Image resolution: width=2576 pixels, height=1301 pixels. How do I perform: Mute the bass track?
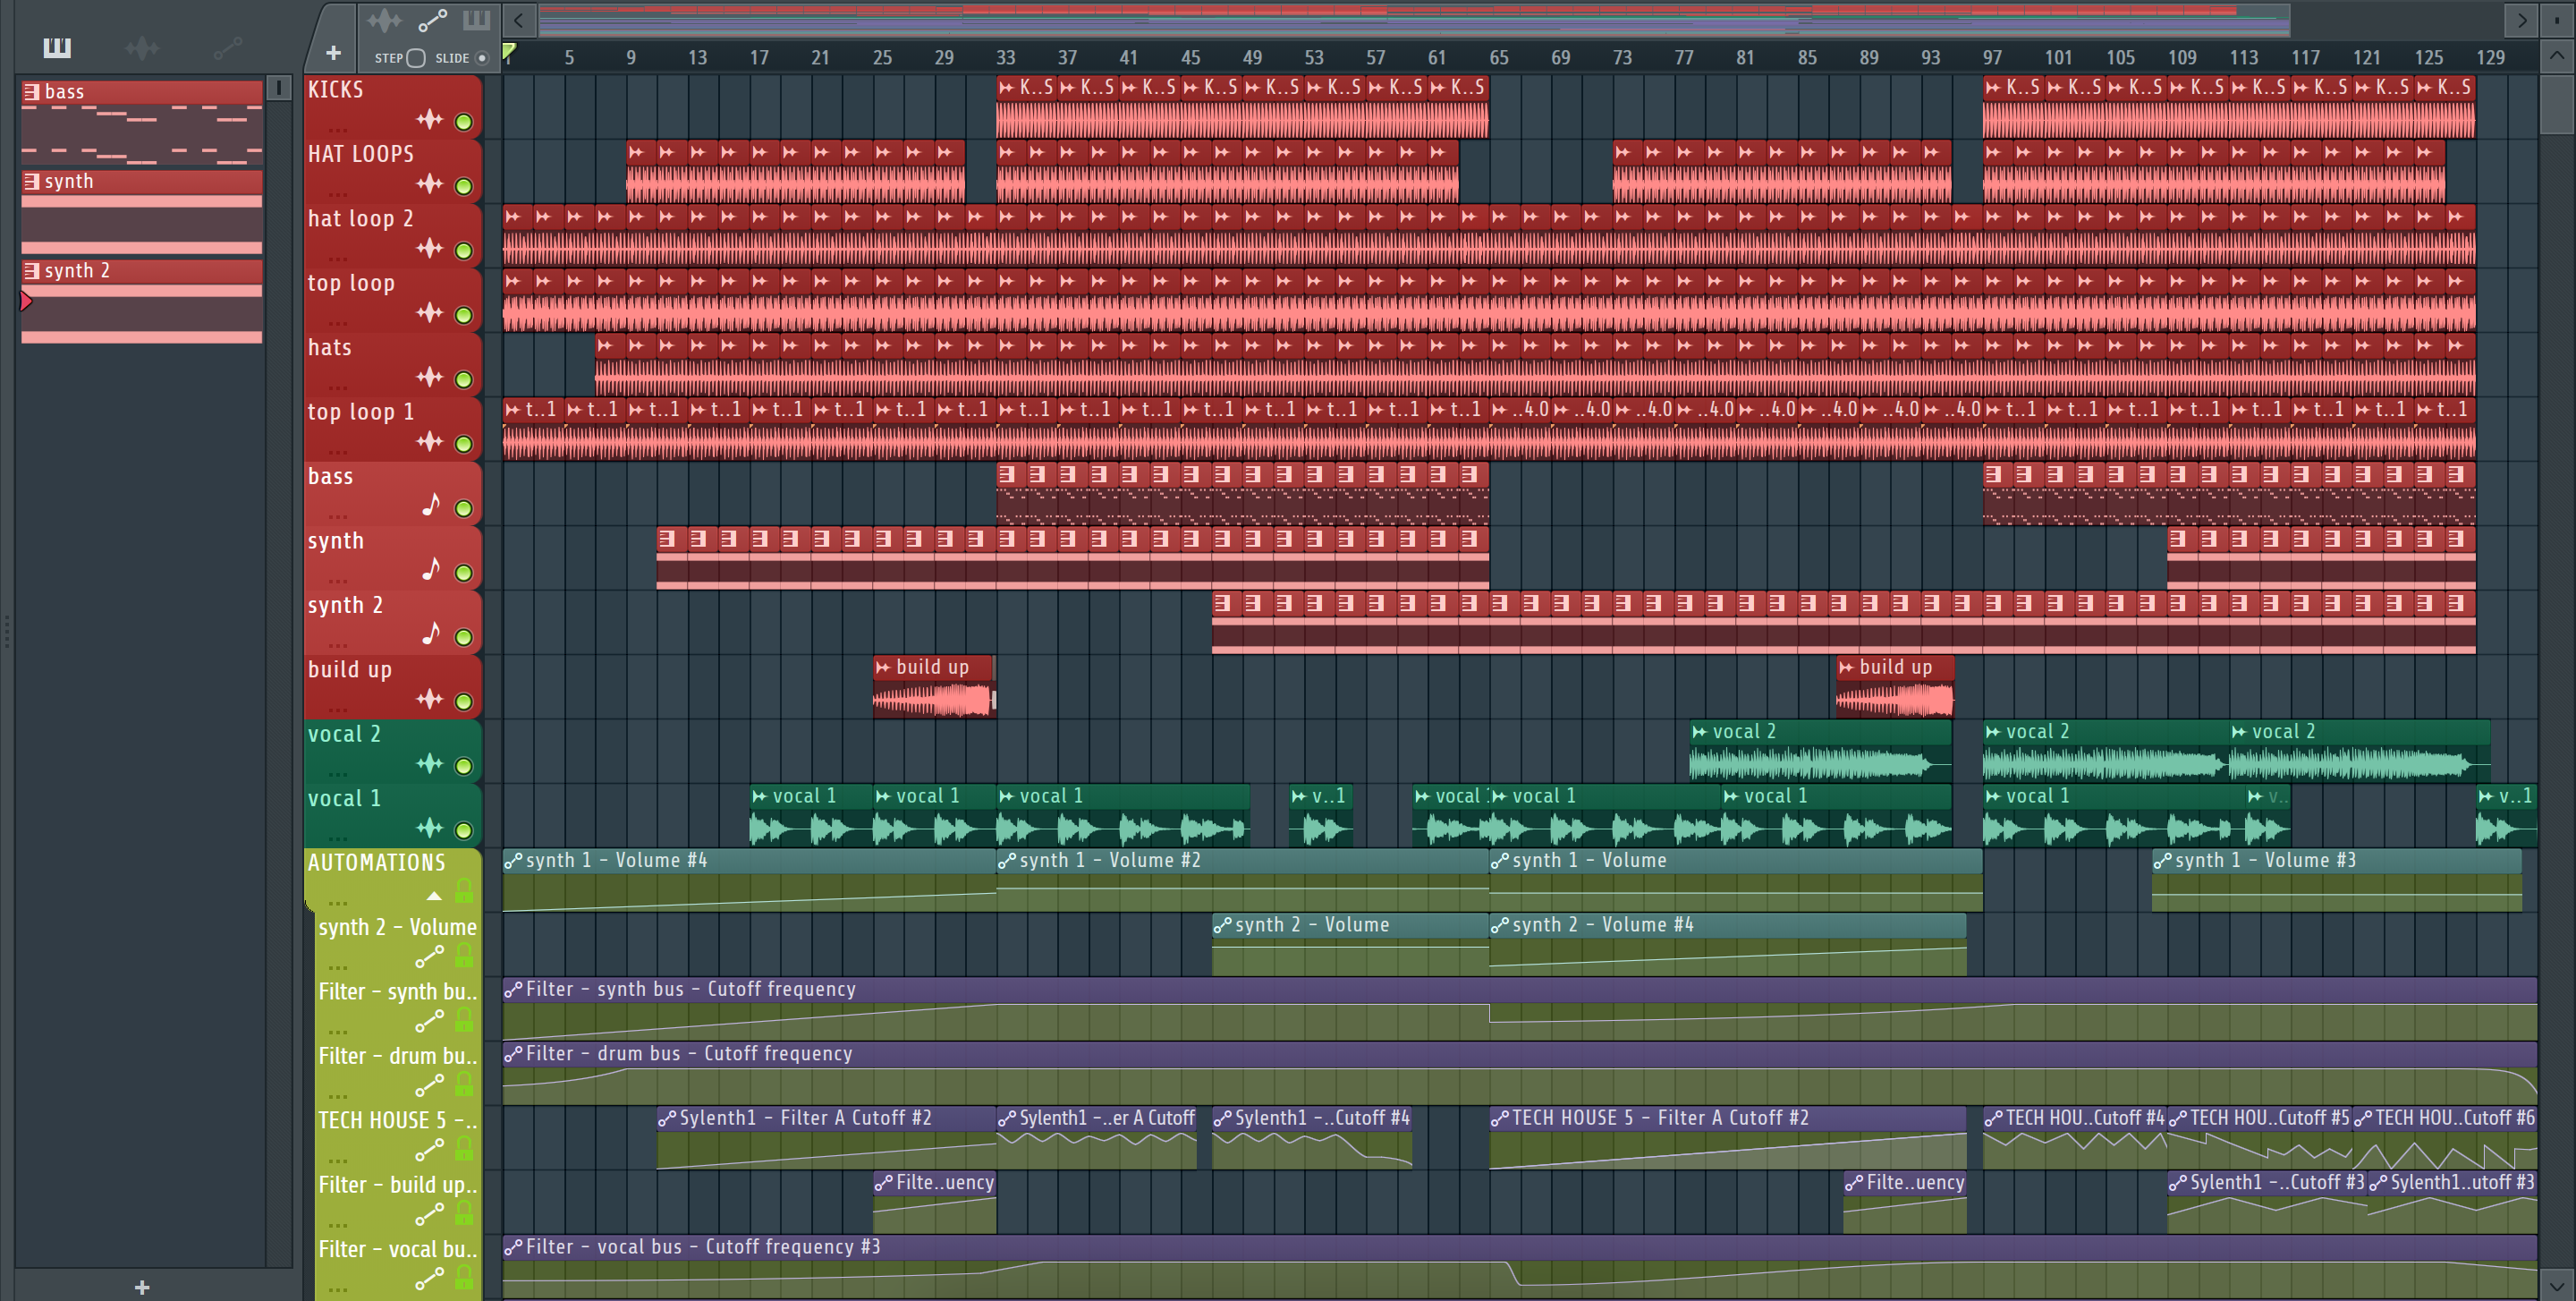[x=464, y=508]
